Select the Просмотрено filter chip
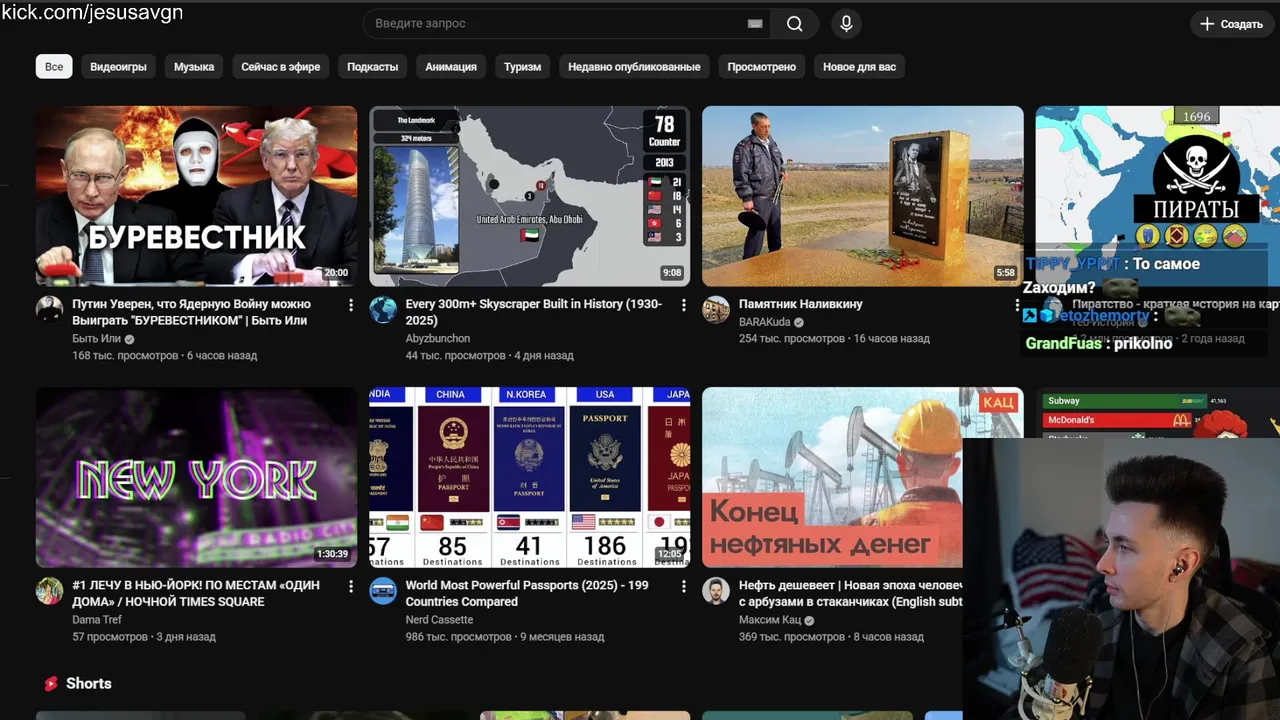Screen dimensions: 1280x720 (762, 67)
